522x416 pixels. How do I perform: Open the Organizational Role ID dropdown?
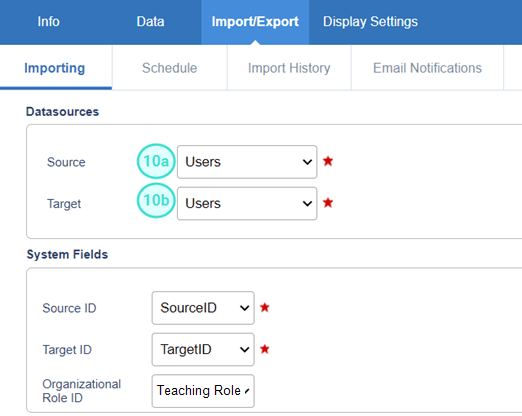click(x=203, y=391)
